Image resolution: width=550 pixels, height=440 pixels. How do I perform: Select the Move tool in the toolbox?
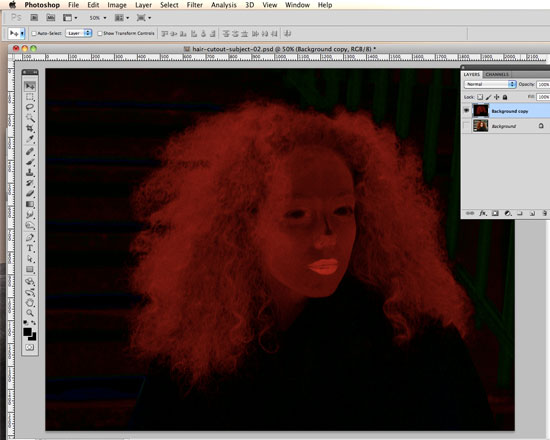[x=30, y=86]
